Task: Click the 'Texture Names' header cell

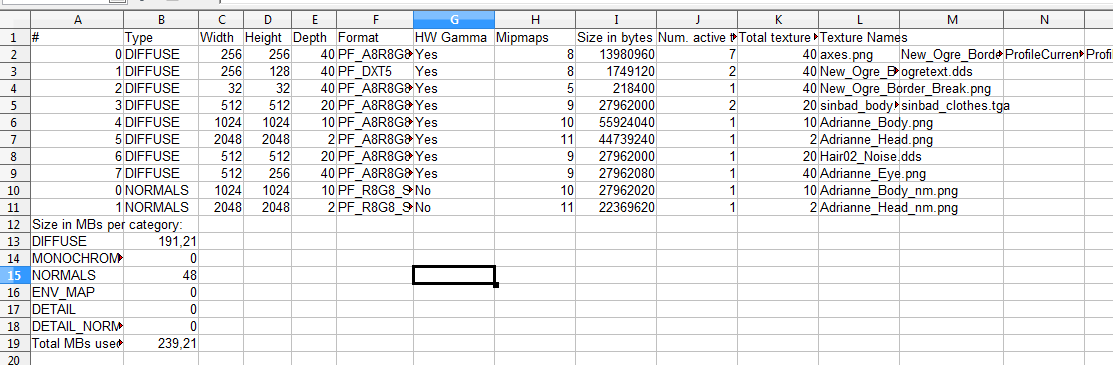Action: (x=859, y=37)
